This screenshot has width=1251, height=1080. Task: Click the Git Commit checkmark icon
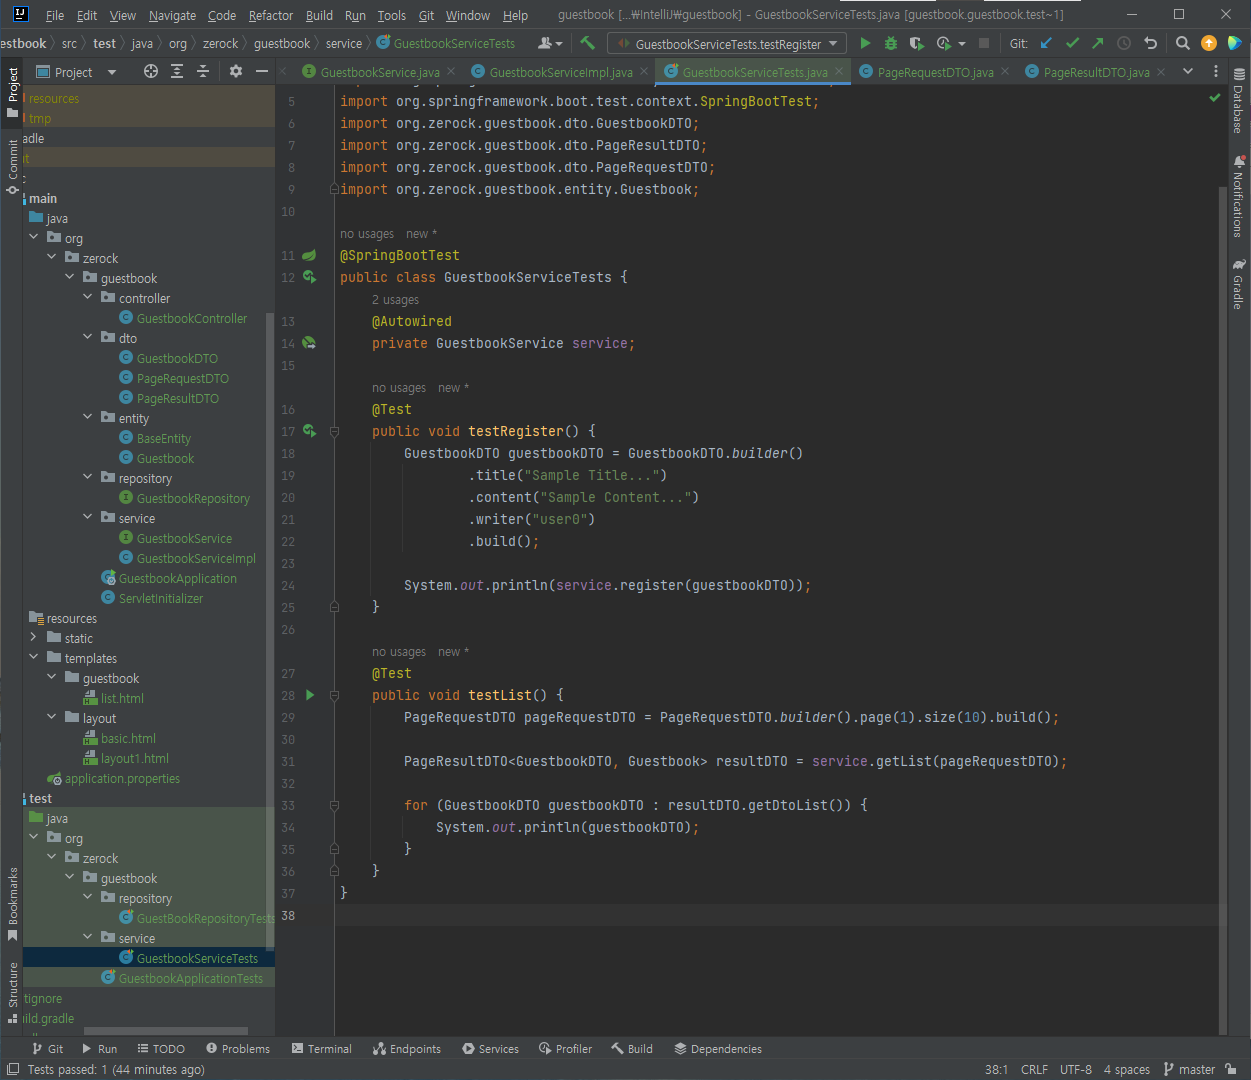point(1072,43)
